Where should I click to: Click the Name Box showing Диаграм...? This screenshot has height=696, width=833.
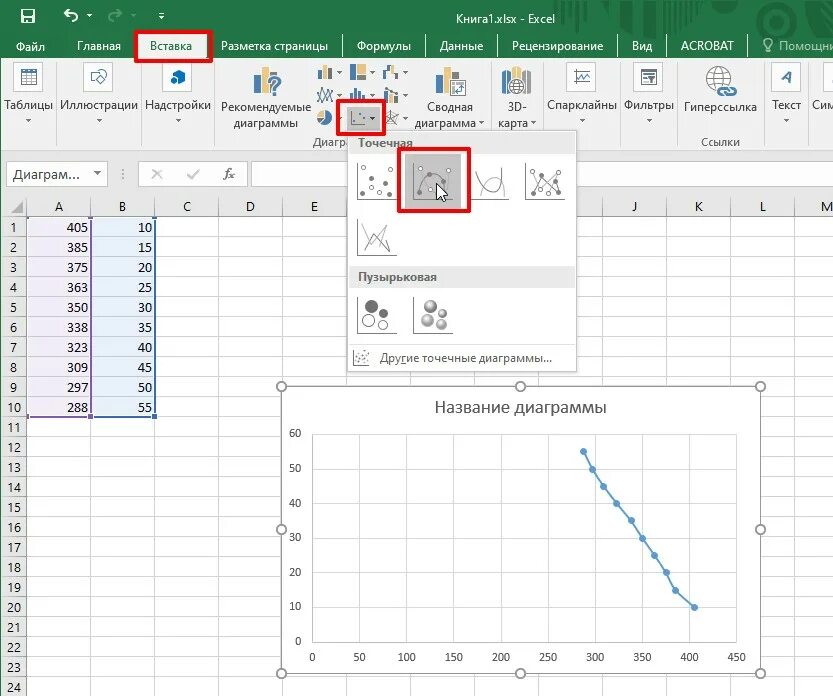(47, 174)
